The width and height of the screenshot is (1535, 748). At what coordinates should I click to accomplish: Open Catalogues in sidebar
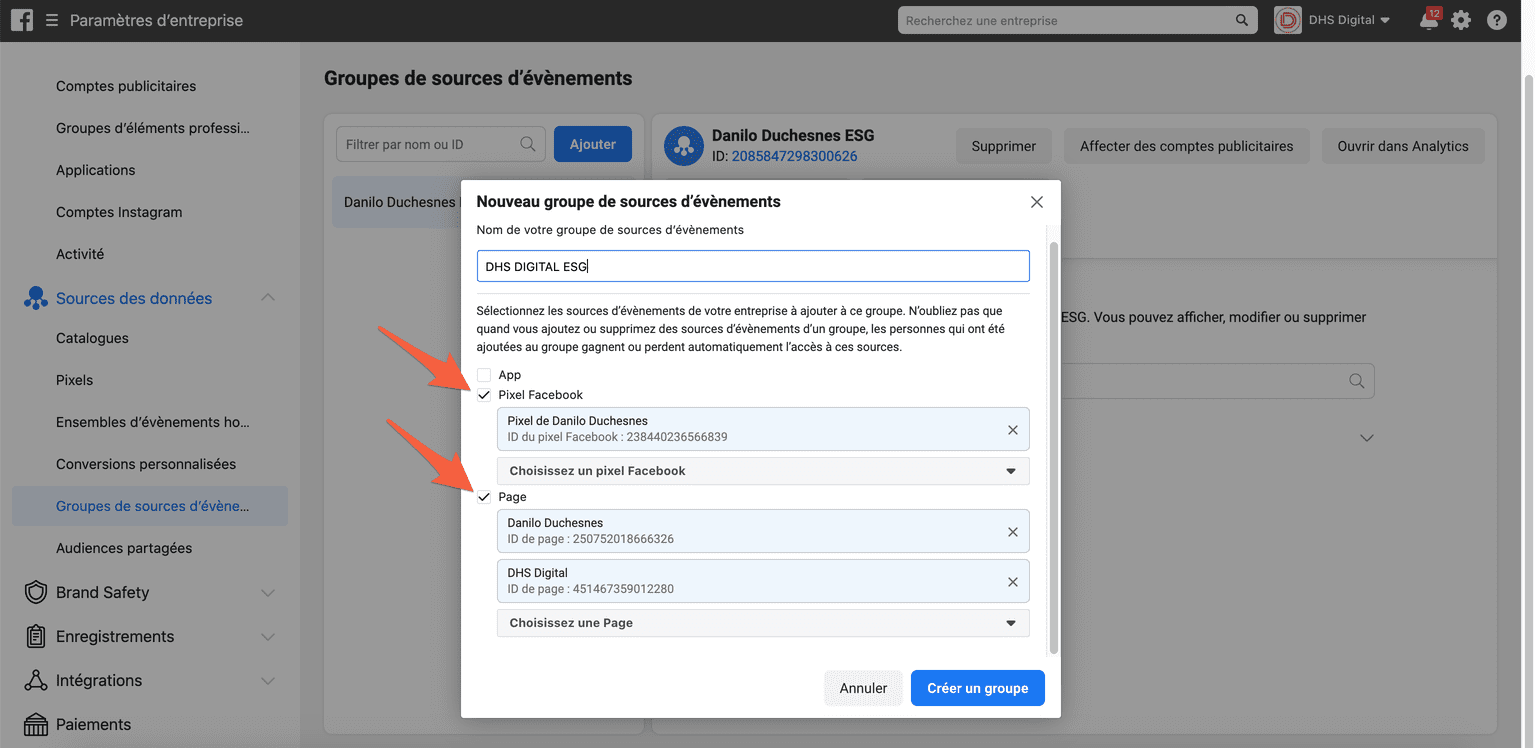tap(92, 338)
